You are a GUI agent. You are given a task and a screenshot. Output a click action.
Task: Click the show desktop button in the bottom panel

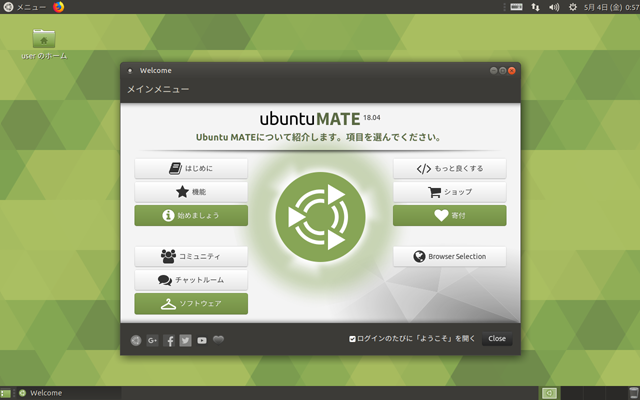click(x=6, y=393)
